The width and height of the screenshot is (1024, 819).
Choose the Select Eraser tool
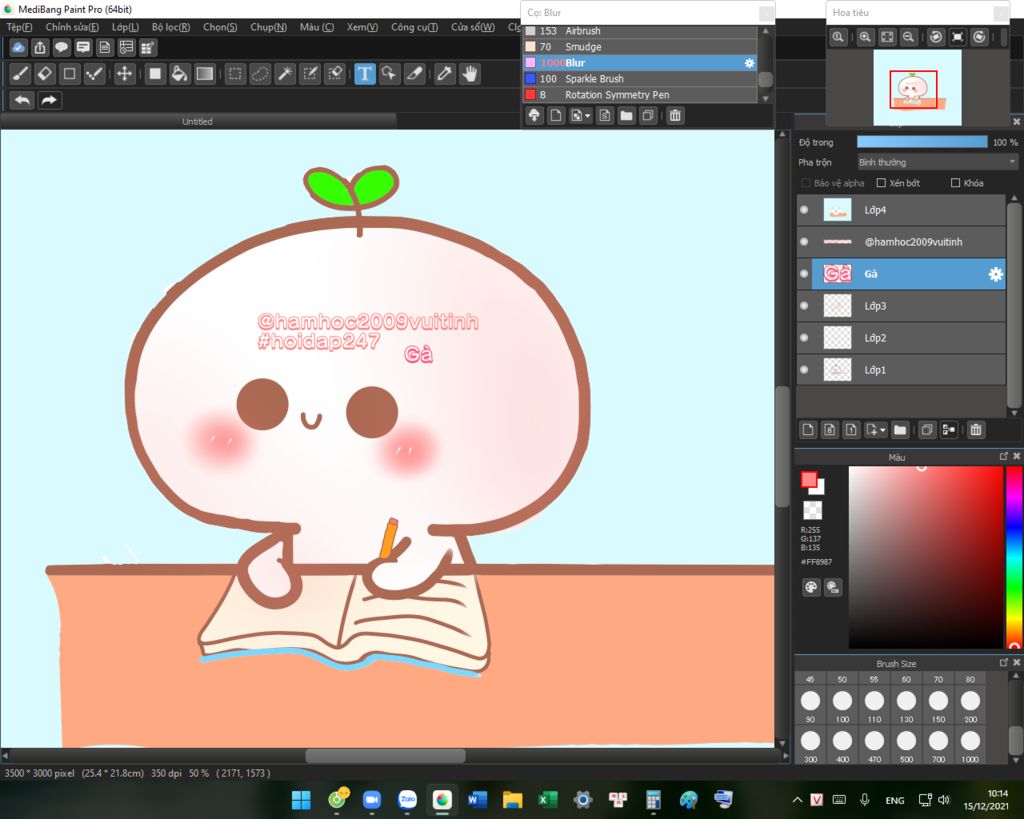click(x=335, y=74)
